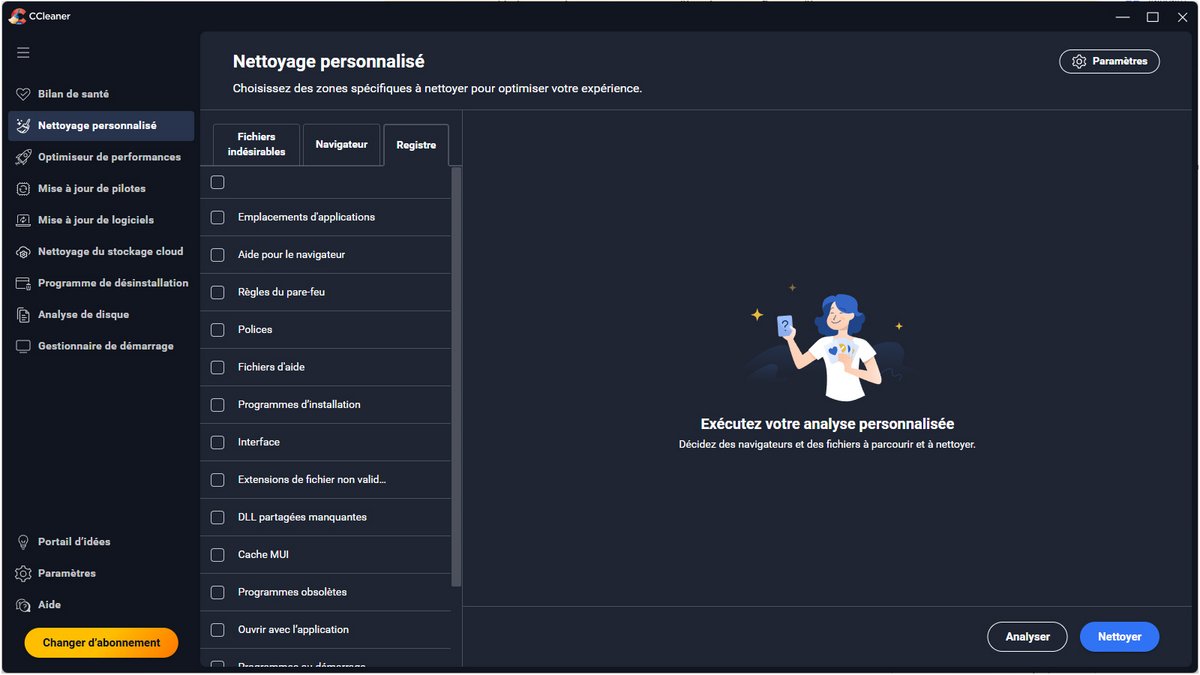Enable the Emplacements d'applications checkbox
This screenshot has width=1200, height=675.
(217, 217)
